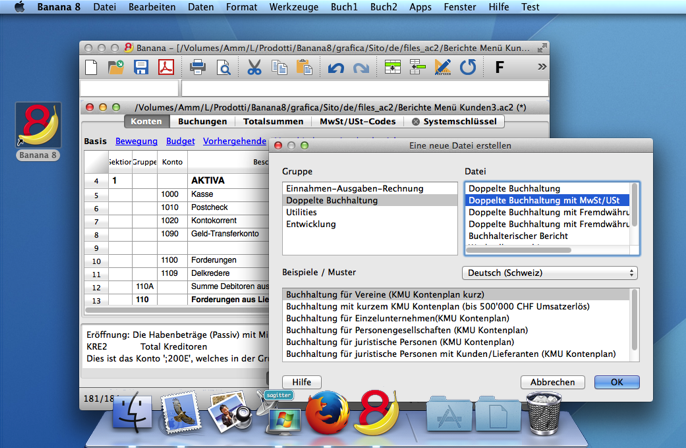Viewport: 686px width, 448px height.
Task: Click the Save floppy disk icon
Action: tap(141, 67)
